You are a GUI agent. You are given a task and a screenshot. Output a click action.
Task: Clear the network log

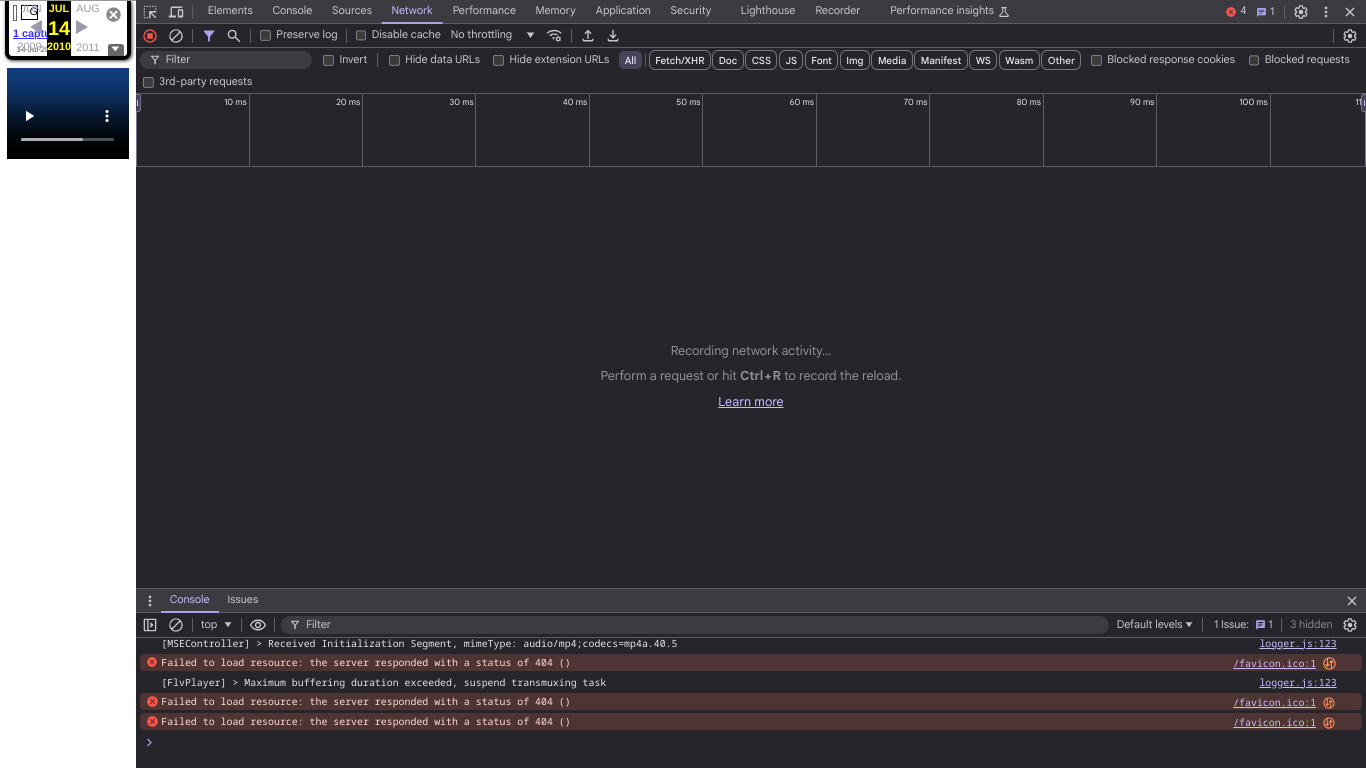176,35
